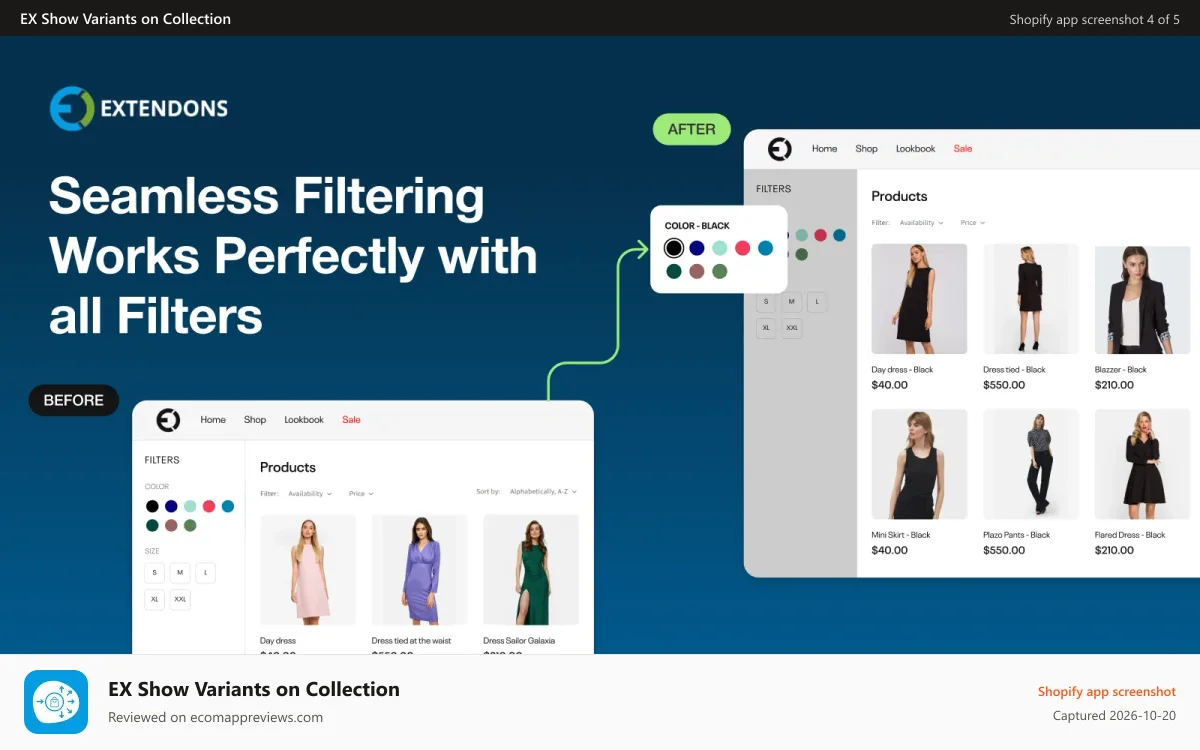This screenshot has height=750, width=1200.
Task: Open Shop in the After window menu
Action: [x=866, y=149]
